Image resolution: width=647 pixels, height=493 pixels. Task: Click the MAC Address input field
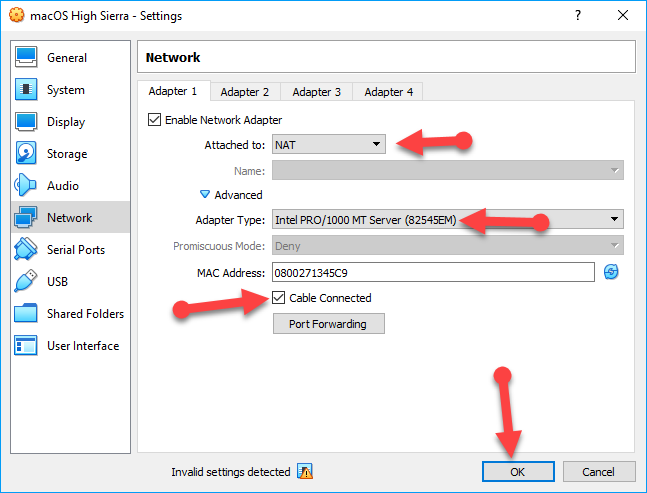(430, 272)
